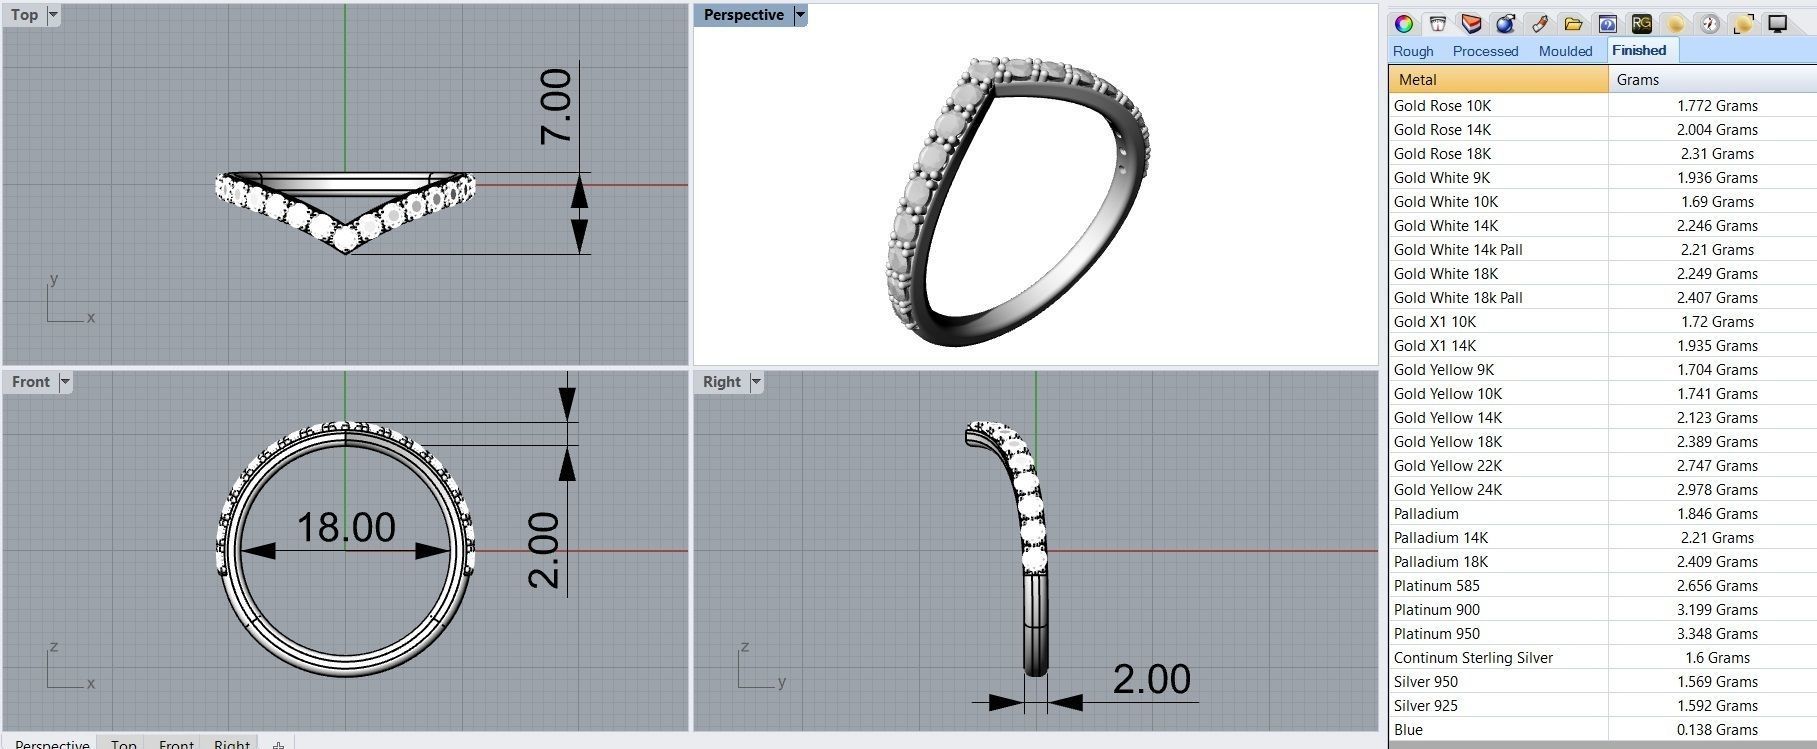Switch to the Processed tab
The height and width of the screenshot is (749, 1817).
coord(1485,51)
